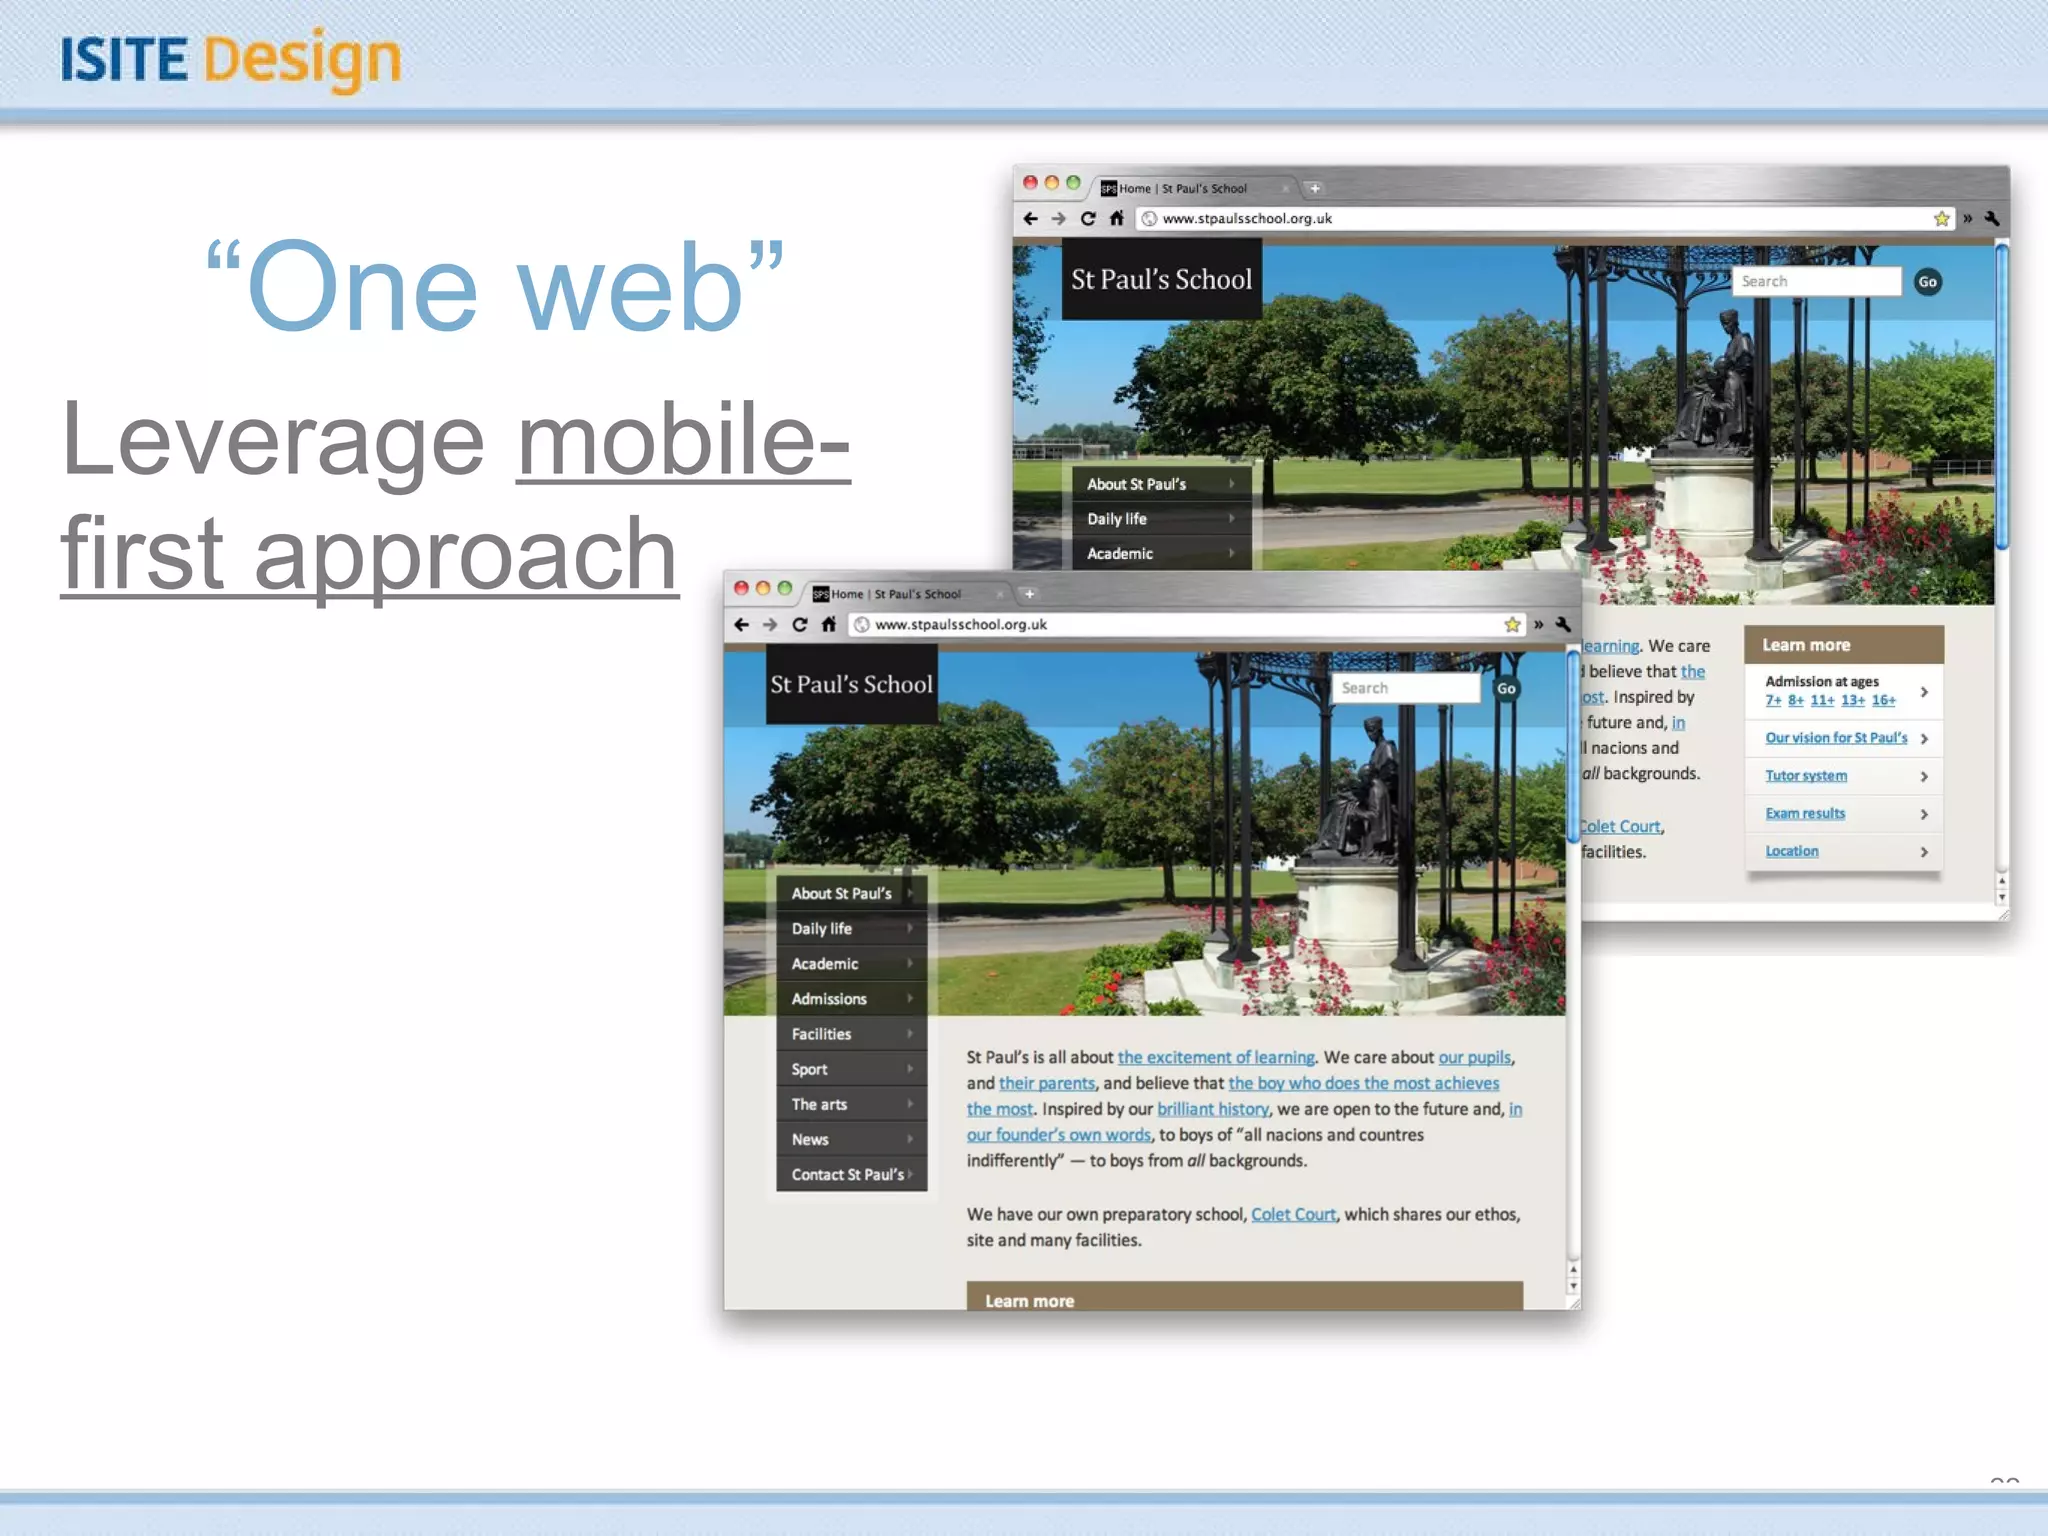Click the rear window vertical scrollbar thumb
The image size is (2048, 1536).
2002,397
